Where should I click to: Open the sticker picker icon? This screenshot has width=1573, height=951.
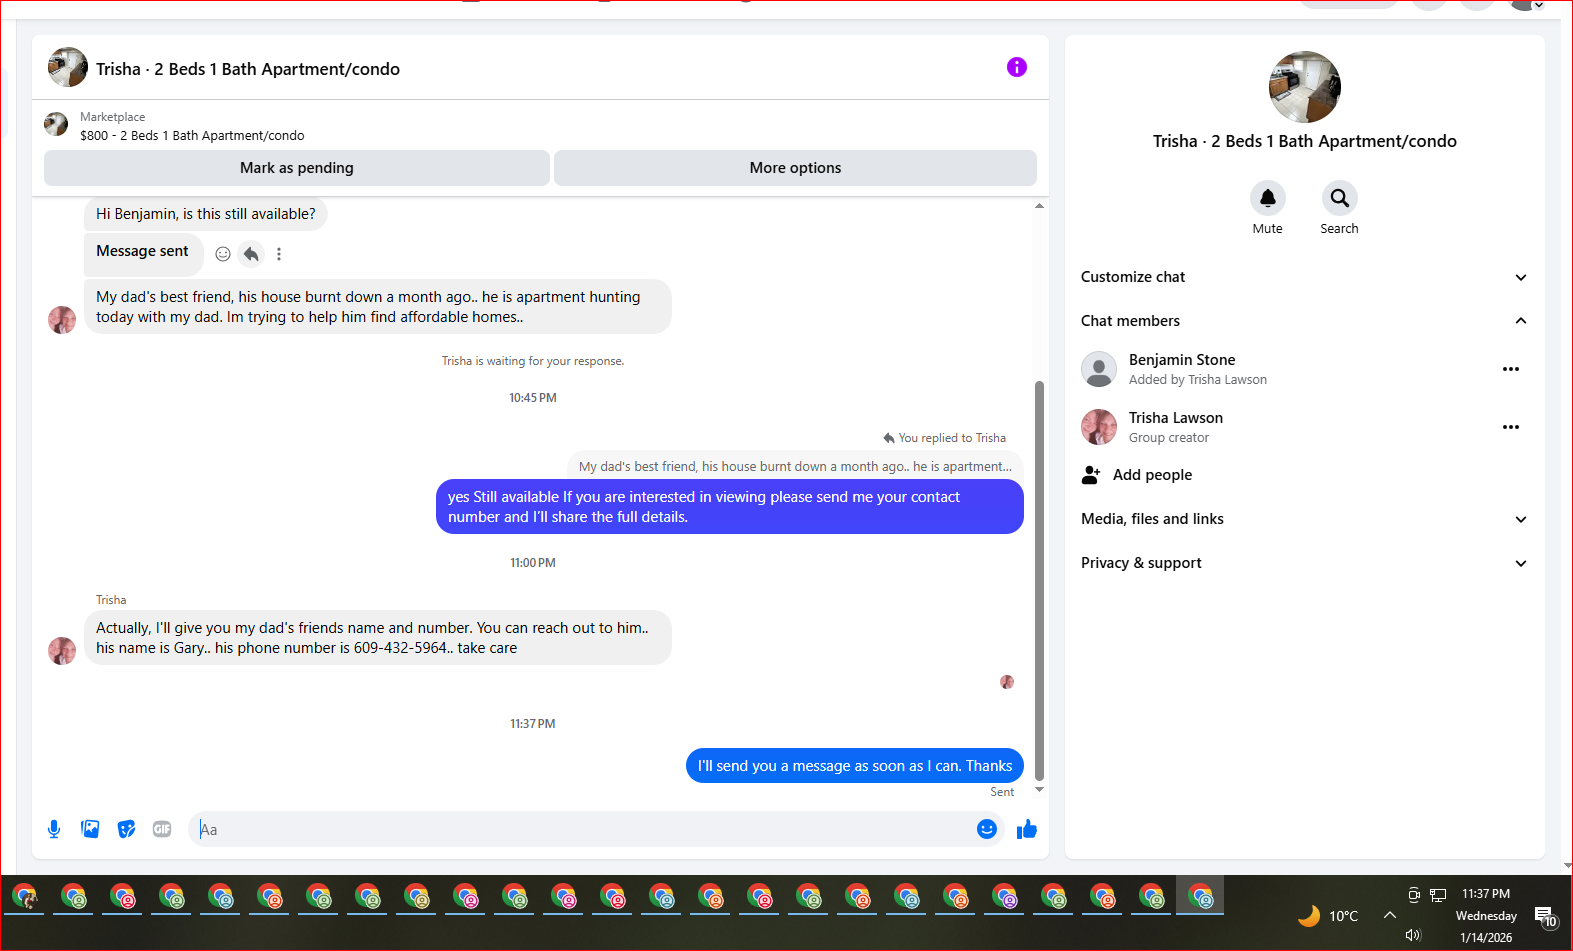pos(126,829)
